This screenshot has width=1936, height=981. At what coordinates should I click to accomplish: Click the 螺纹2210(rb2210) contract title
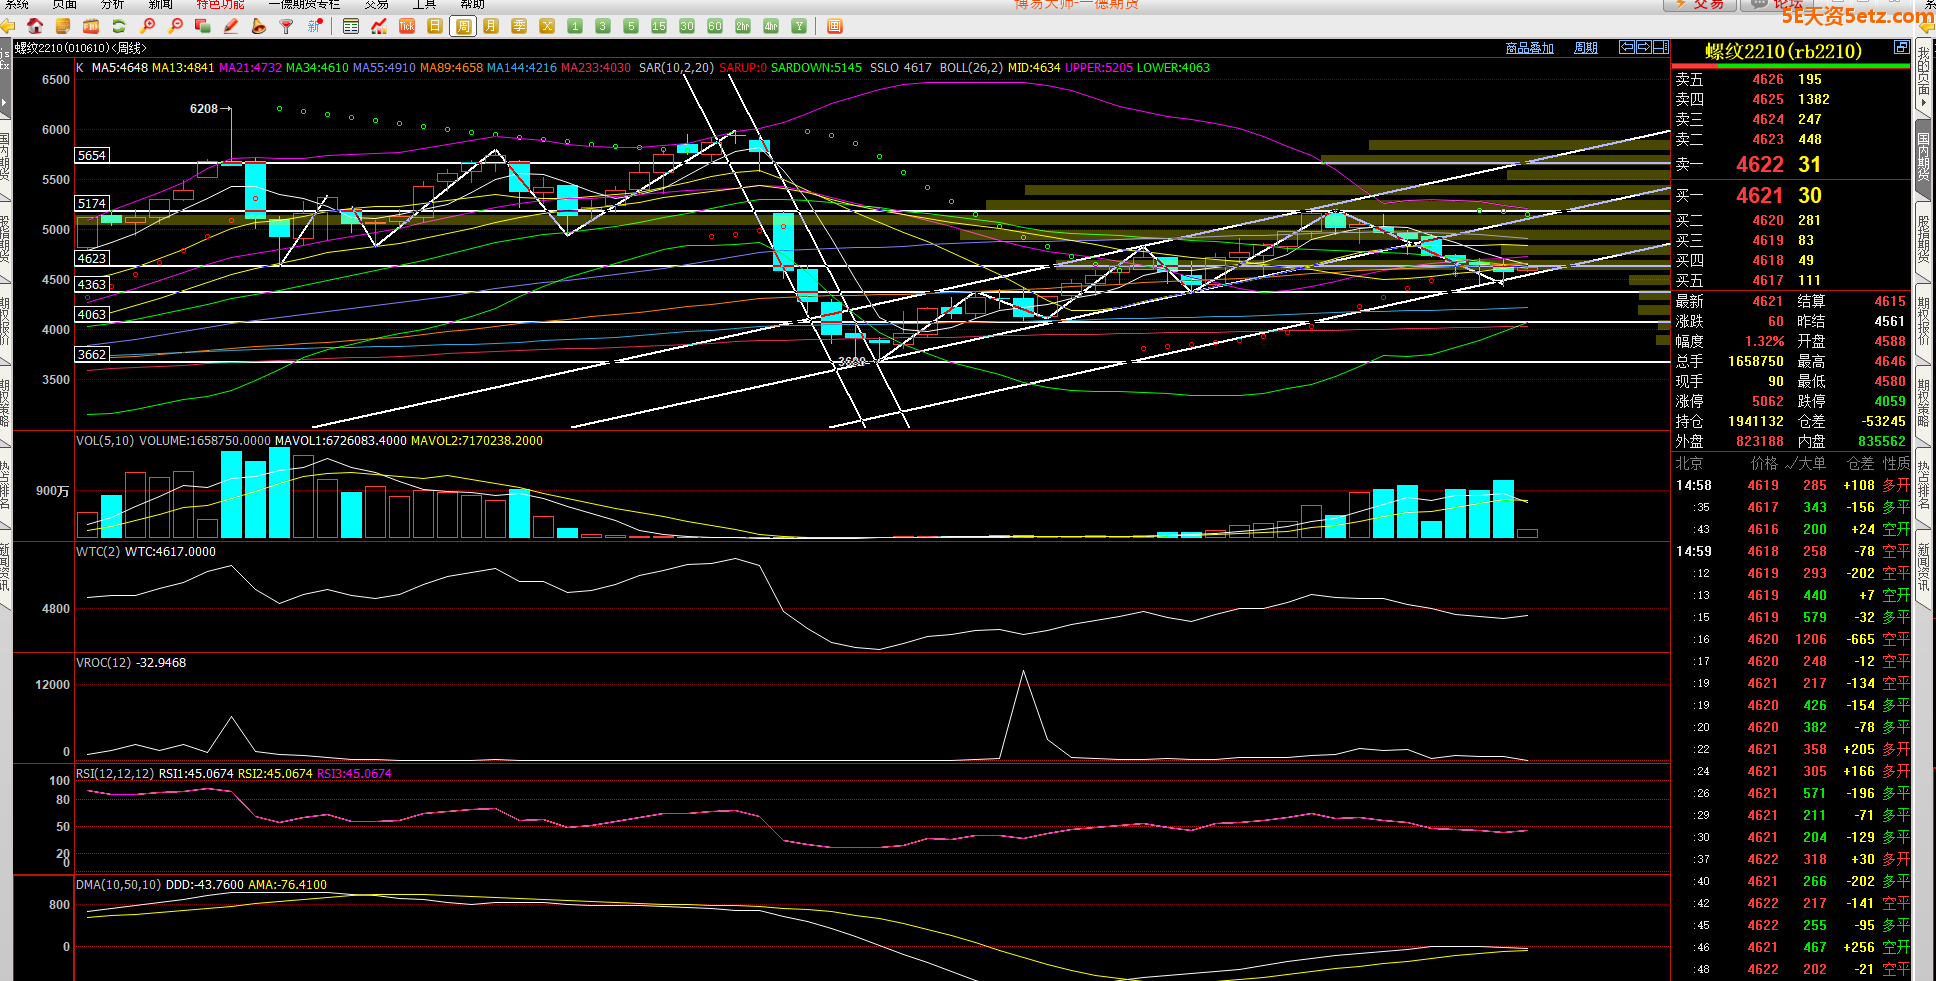pos(1783,51)
